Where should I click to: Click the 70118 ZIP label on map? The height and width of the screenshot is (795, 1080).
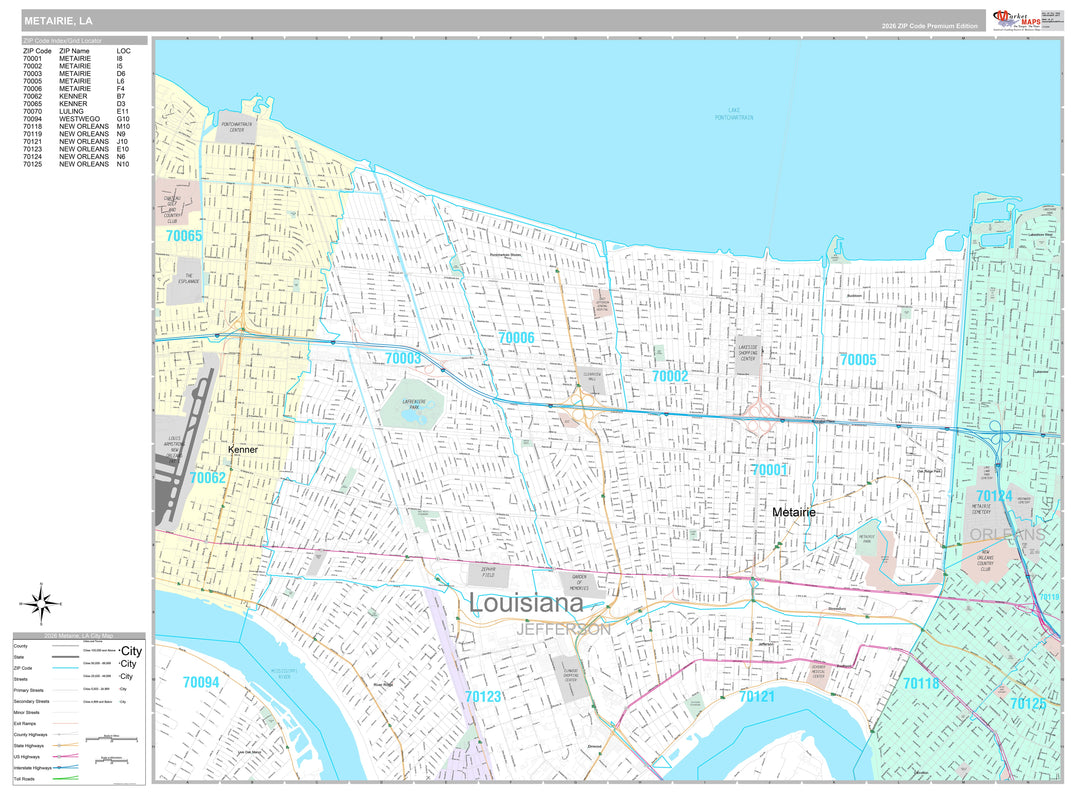[x=922, y=683]
